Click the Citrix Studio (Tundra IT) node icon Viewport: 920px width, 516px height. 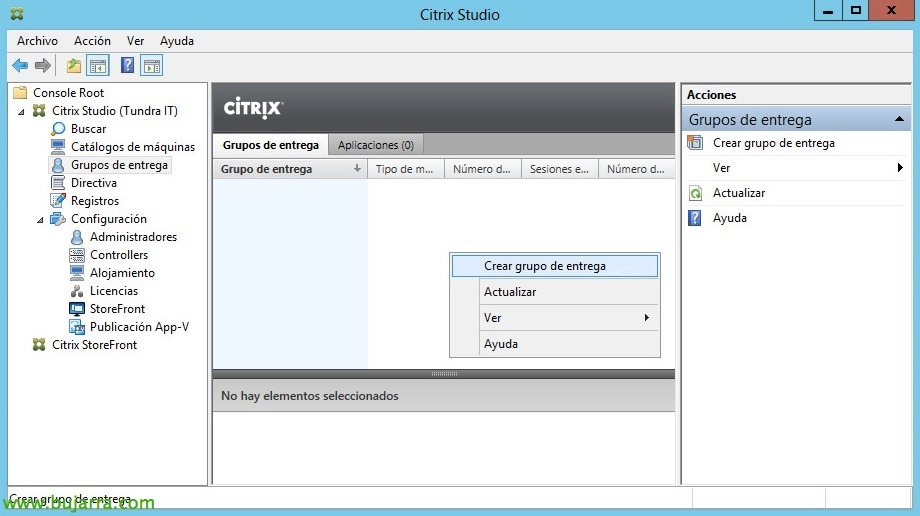pyautogui.click(x=39, y=110)
